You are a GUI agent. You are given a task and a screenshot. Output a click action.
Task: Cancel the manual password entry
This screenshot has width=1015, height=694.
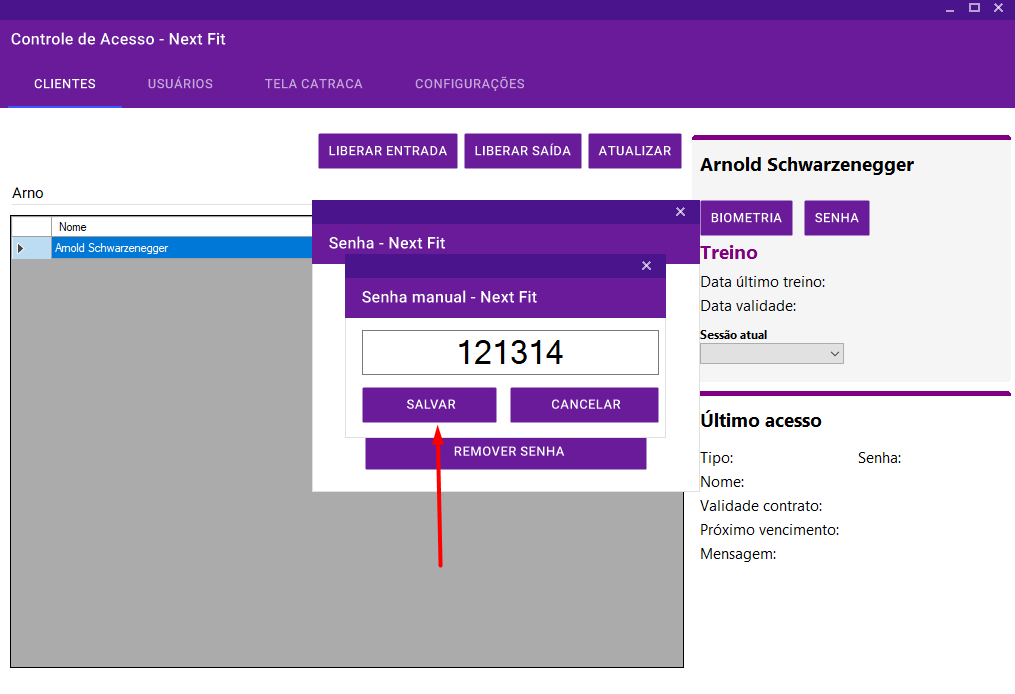click(x=585, y=405)
